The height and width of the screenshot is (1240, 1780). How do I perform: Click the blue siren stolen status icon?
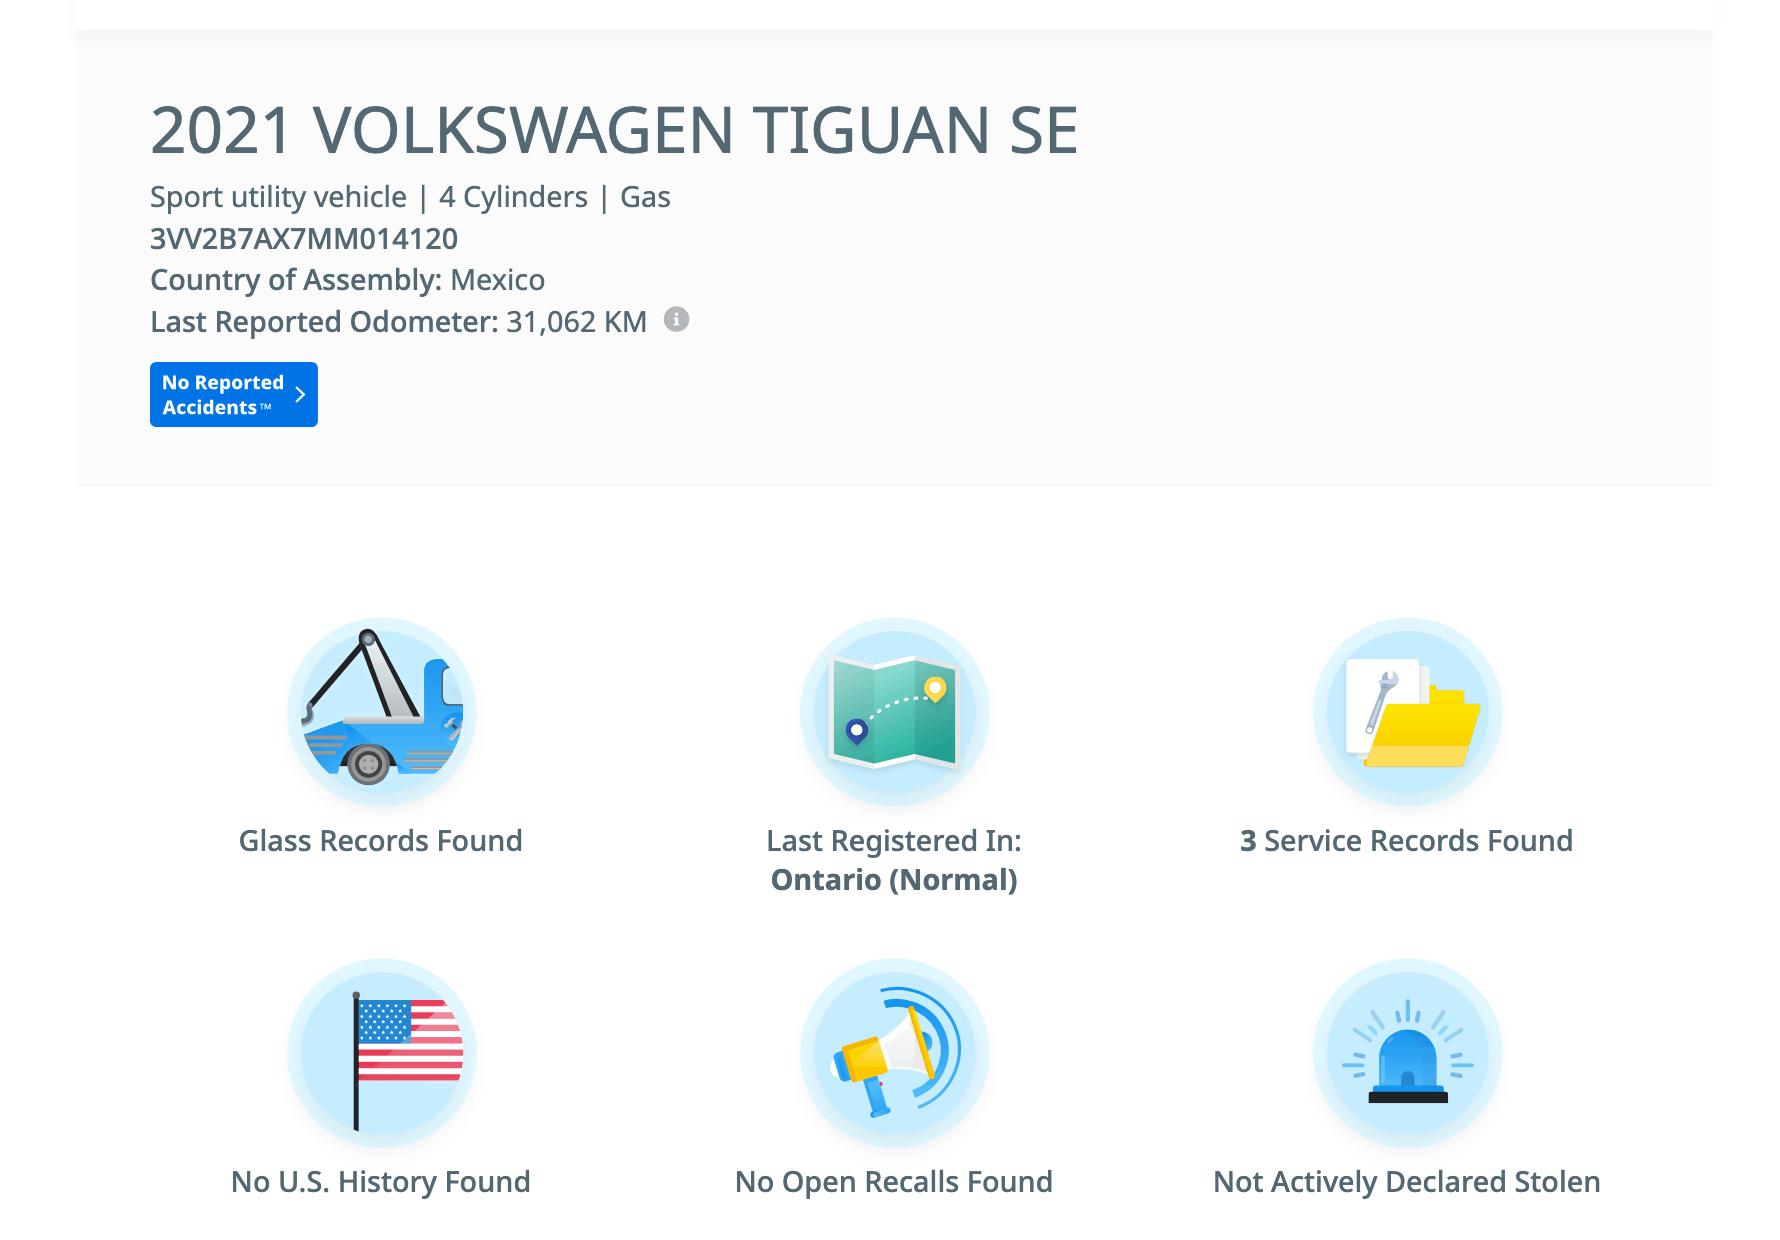(1407, 1053)
